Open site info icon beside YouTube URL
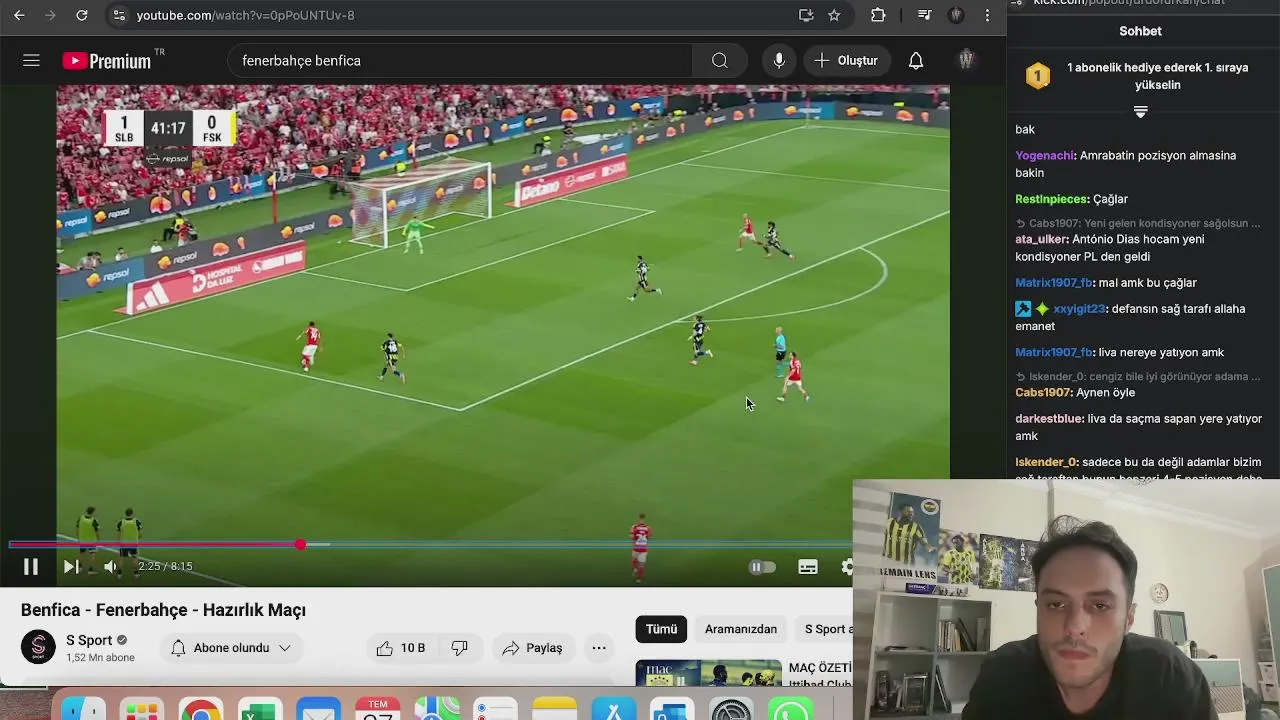Image resolution: width=1280 pixels, height=720 pixels. click(x=119, y=15)
